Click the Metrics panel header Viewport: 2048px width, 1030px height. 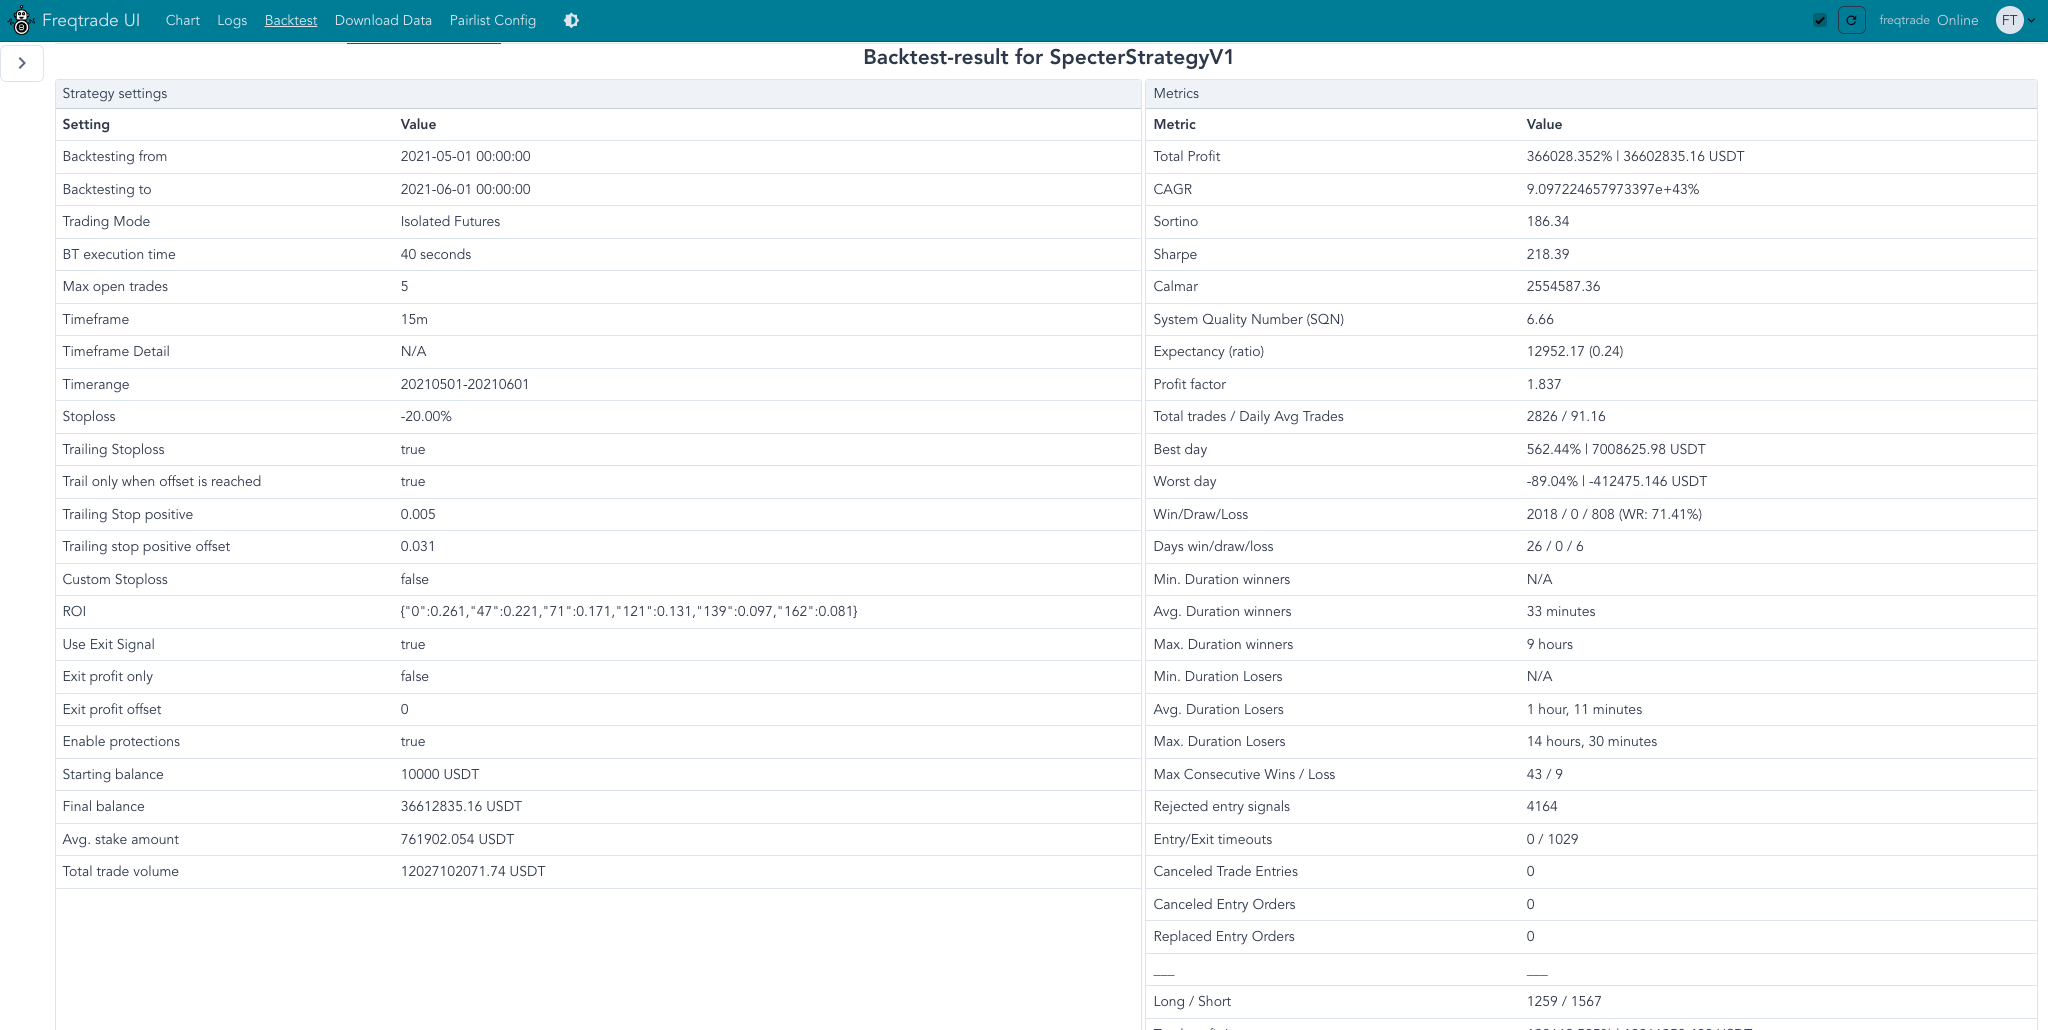coord(1176,94)
